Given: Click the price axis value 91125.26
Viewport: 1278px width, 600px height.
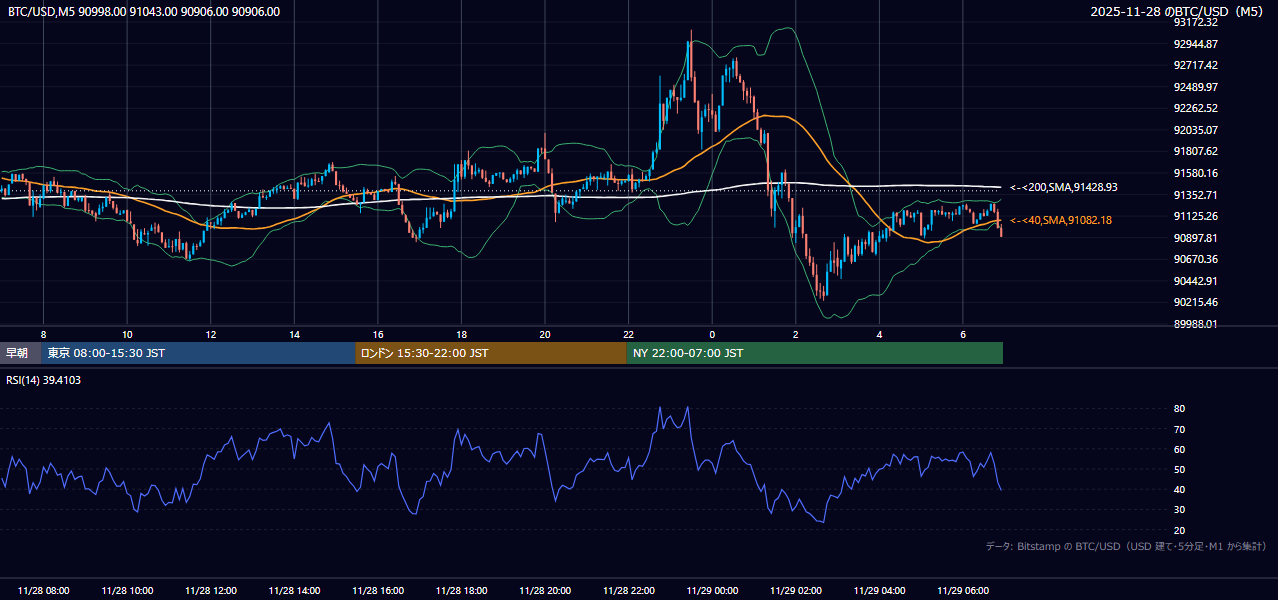Looking at the screenshot, I should click(1196, 216).
